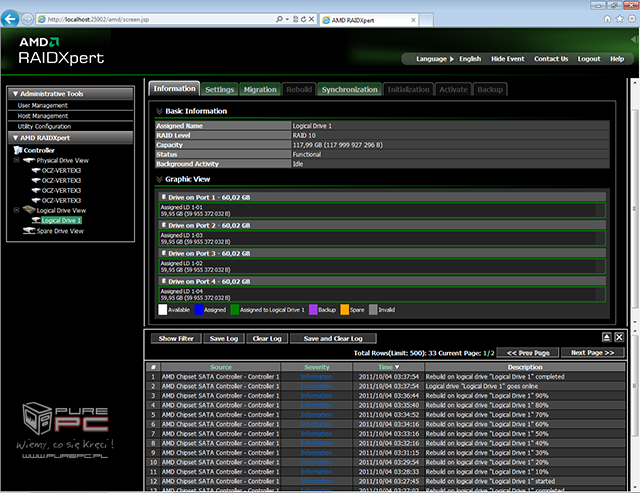Switch to the Information tab
Screen dimensions: 640x493
point(174,89)
